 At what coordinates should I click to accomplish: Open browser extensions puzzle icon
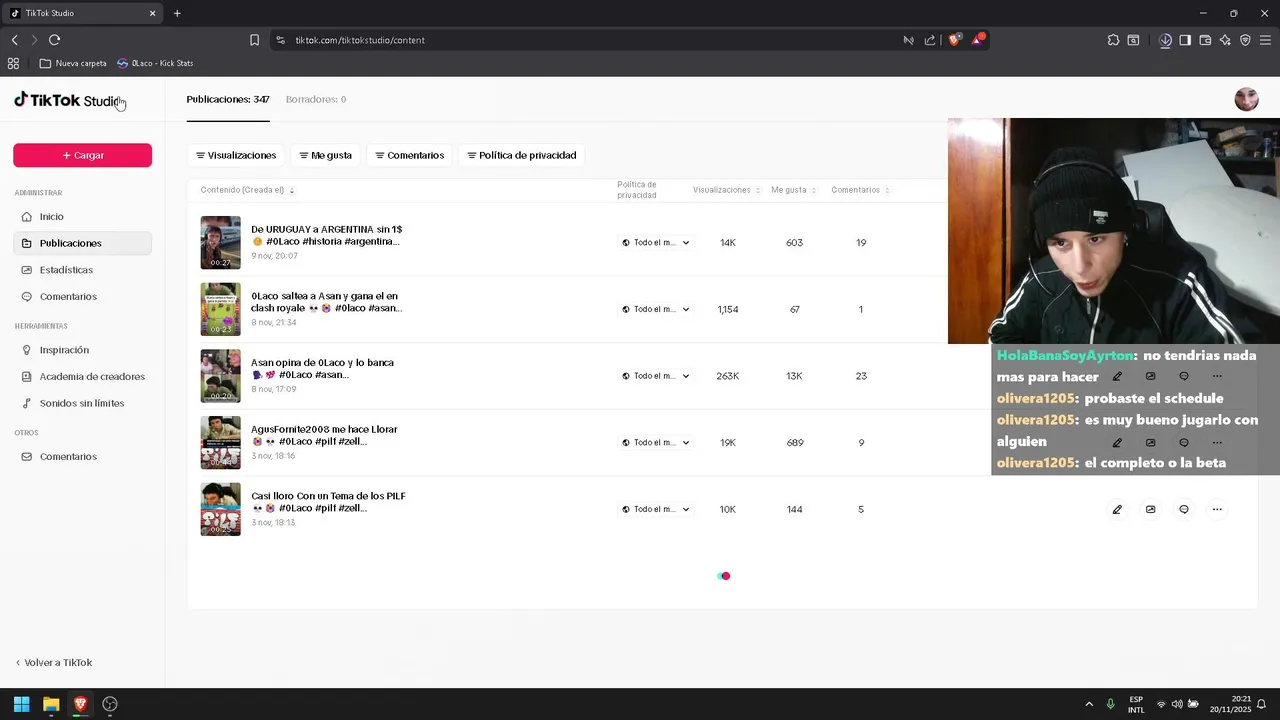click(x=1113, y=40)
